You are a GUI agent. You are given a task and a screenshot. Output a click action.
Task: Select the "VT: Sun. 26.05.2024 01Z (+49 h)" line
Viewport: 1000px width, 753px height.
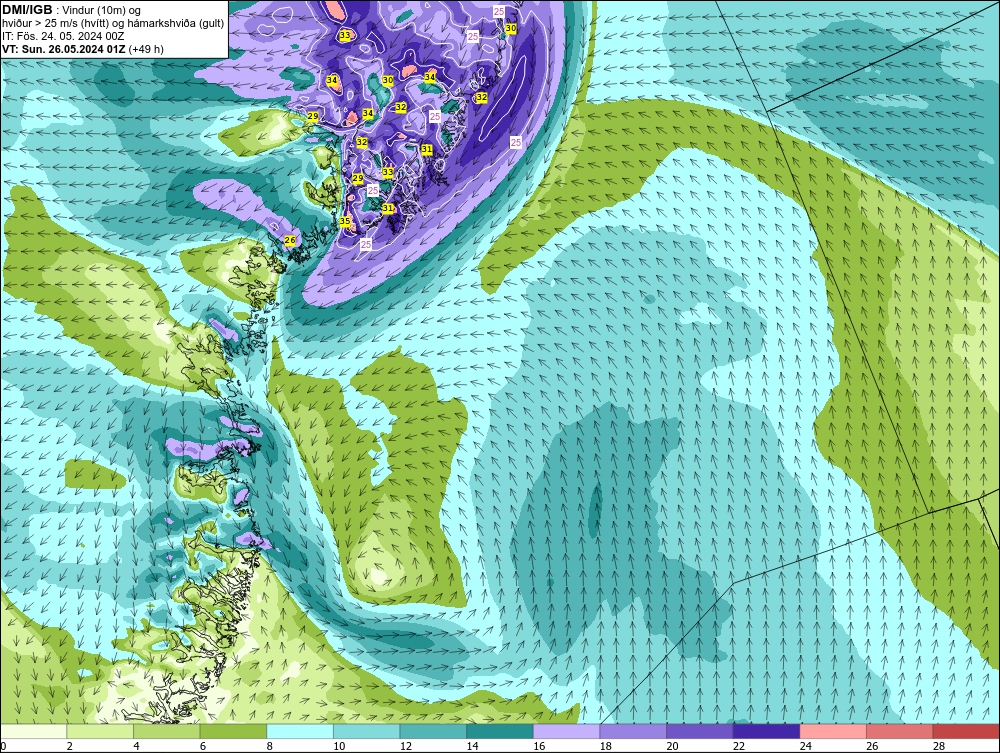(83, 49)
